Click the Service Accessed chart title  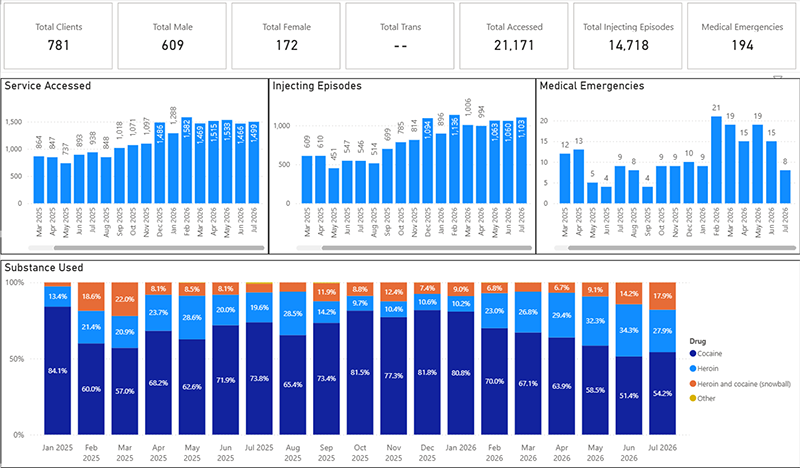(x=47, y=86)
